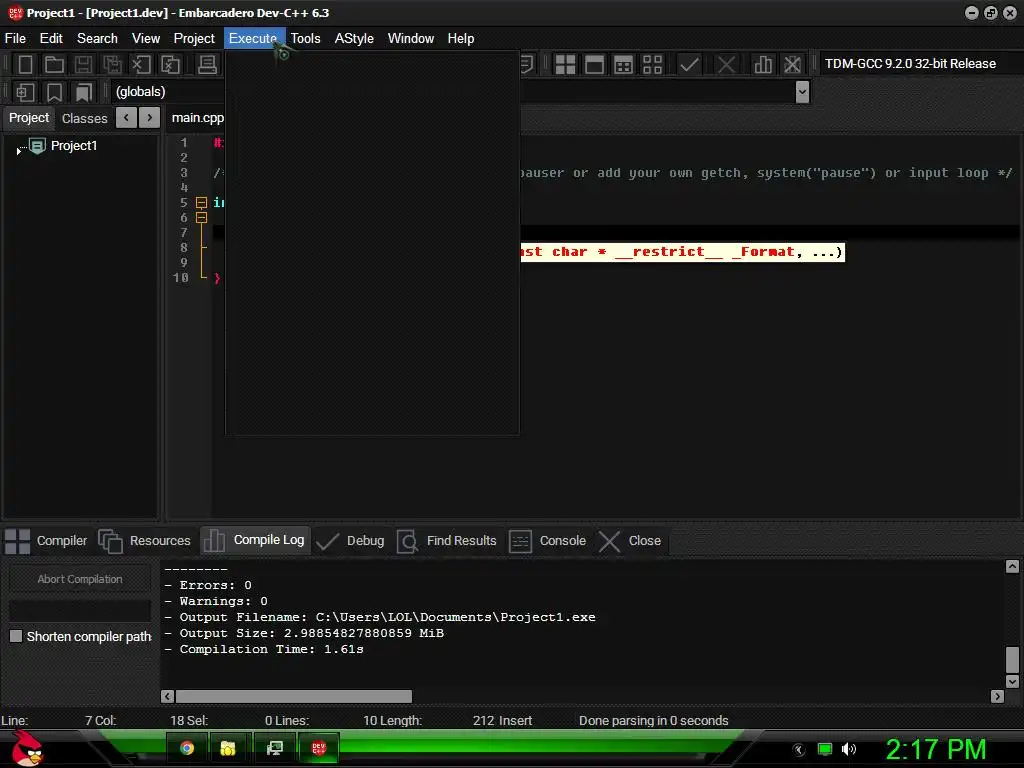Click the green monitor tray icon
Screen dimensions: 1024x768
(x=825, y=749)
